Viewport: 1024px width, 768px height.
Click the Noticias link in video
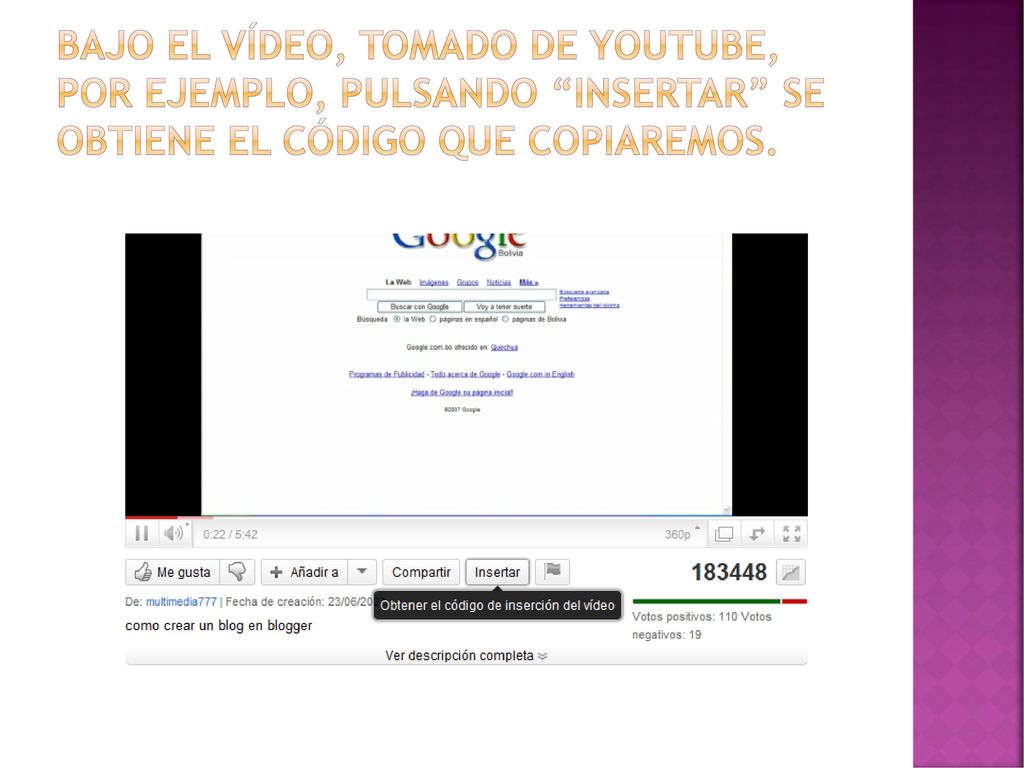coord(499,282)
